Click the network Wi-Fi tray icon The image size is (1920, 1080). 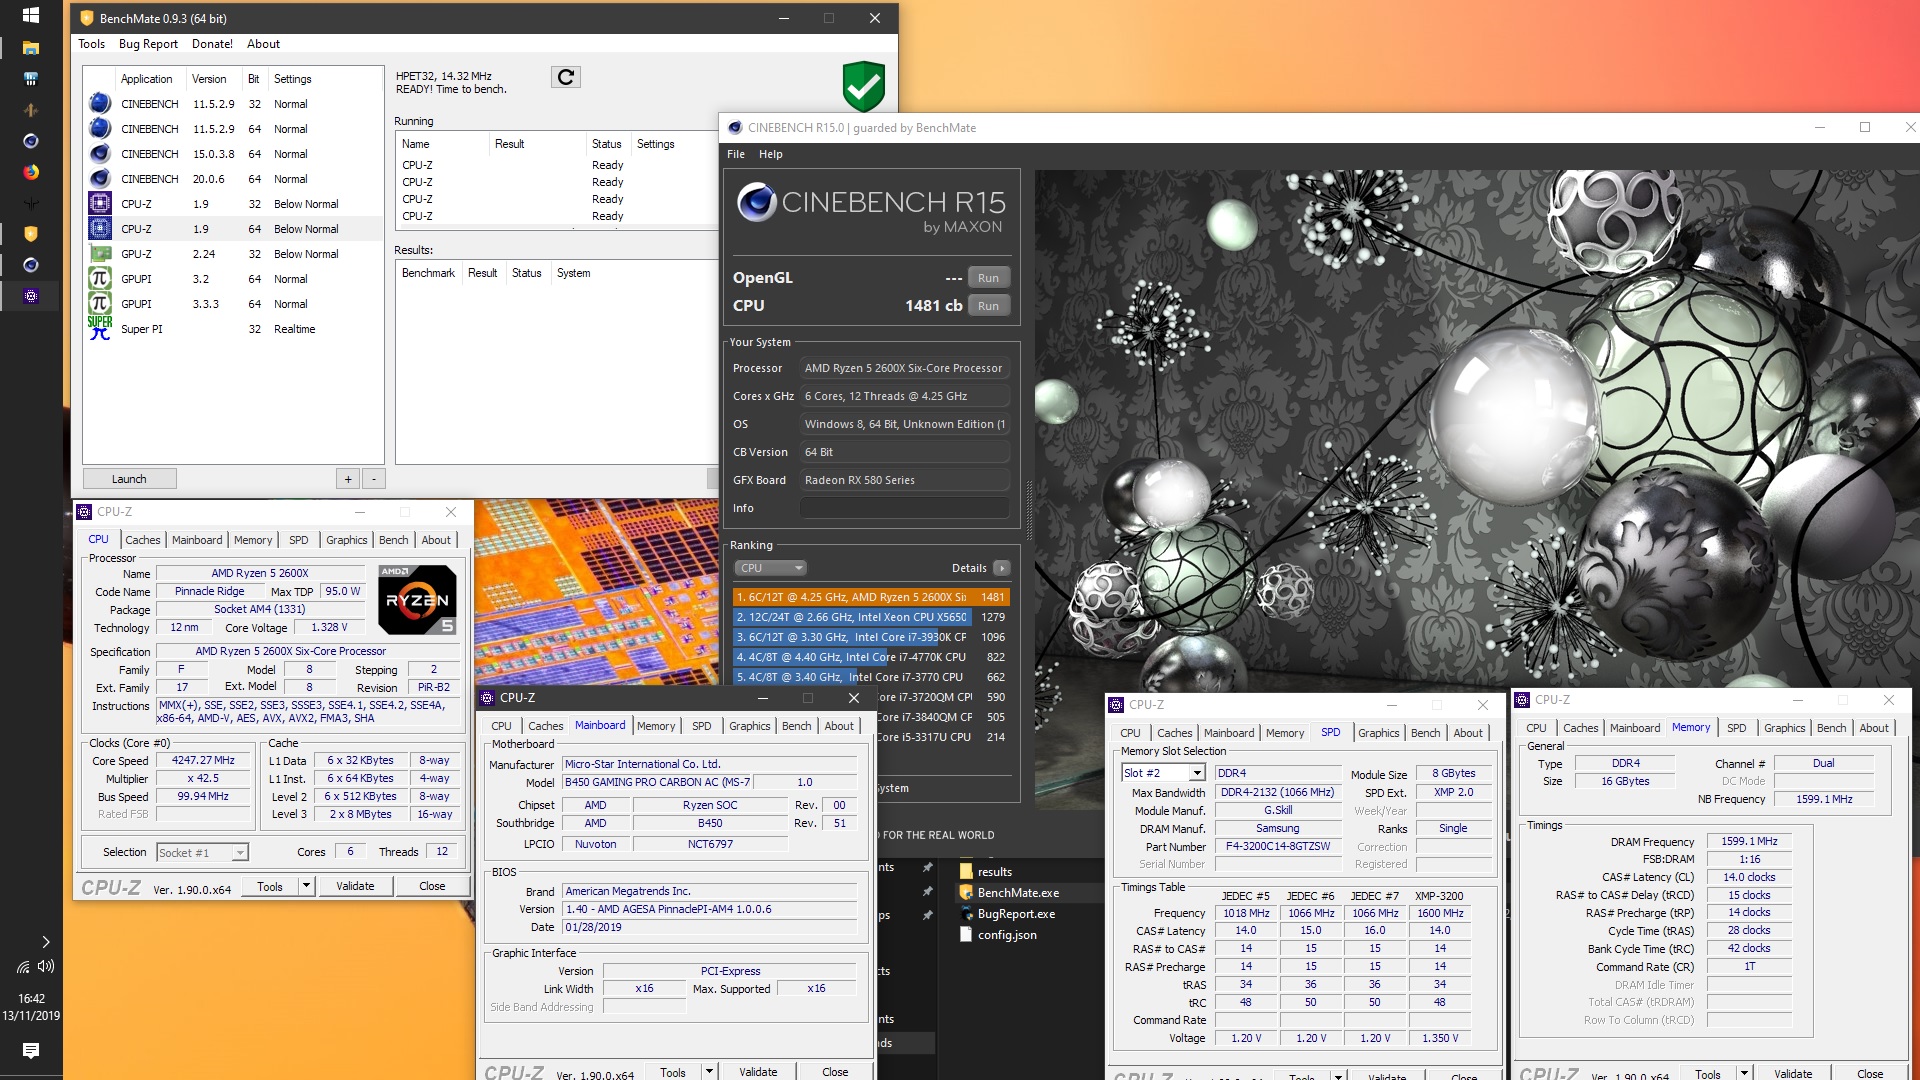(22, 967)
